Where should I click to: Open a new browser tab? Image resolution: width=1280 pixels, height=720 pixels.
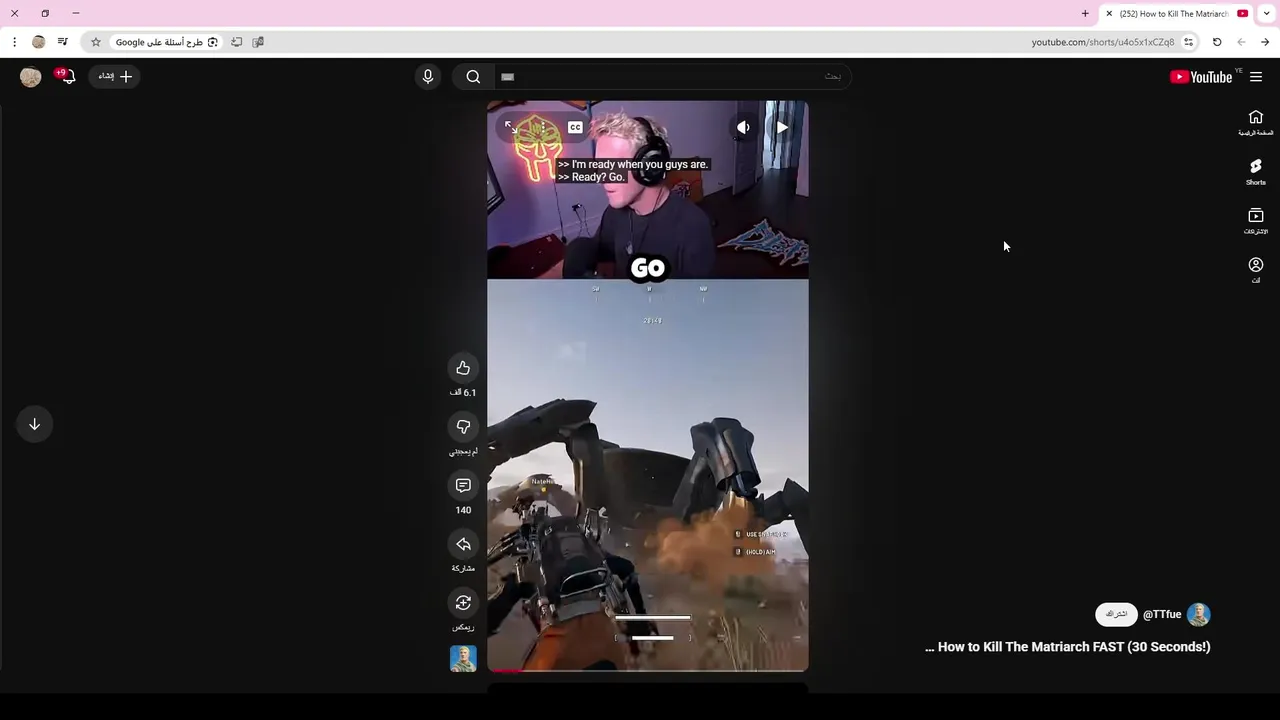[1085, 14]
